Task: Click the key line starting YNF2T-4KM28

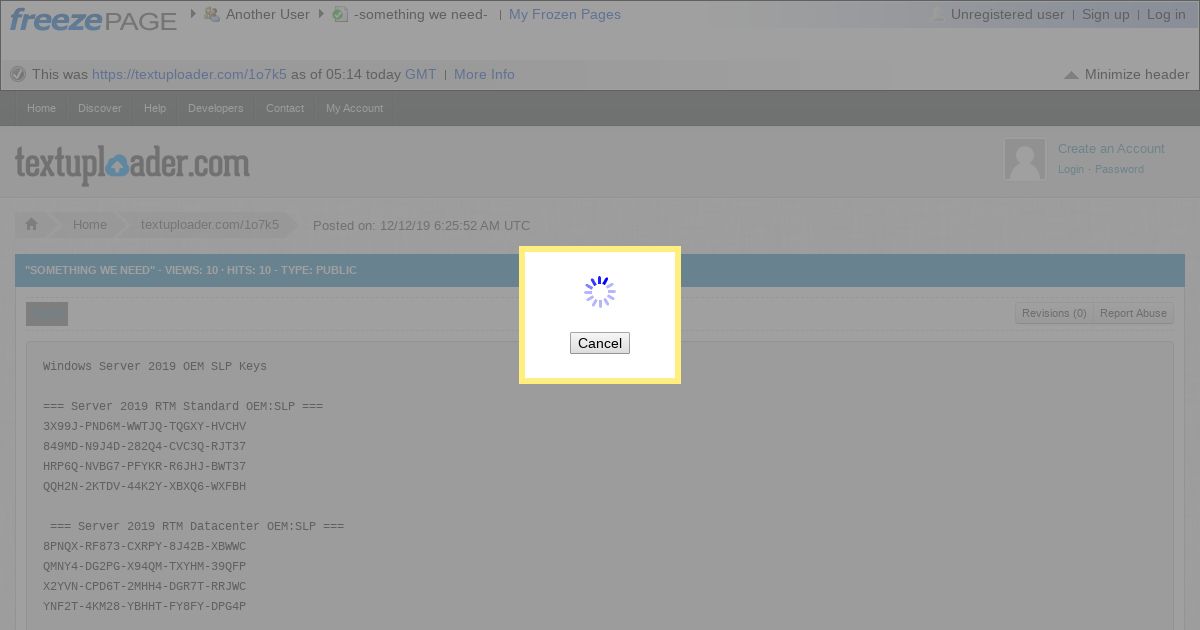Action: pos(144,606)
